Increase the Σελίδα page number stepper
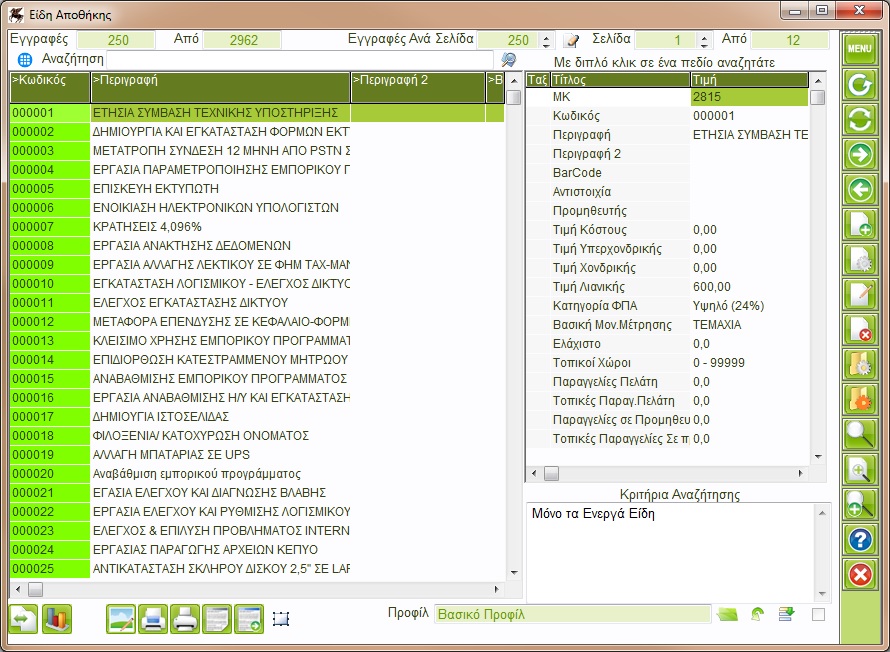The width and height of the screenshot is (890, 652). pyautogui.click(x=704, y=36)
